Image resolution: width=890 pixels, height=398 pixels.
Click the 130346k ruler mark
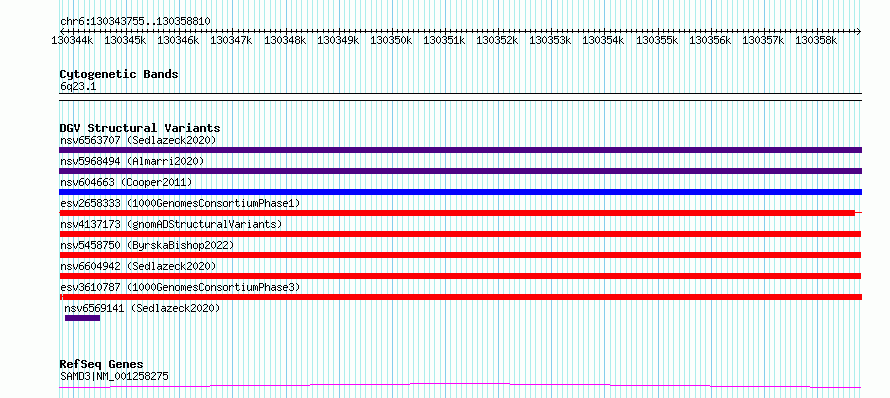[x=178, y=40]
